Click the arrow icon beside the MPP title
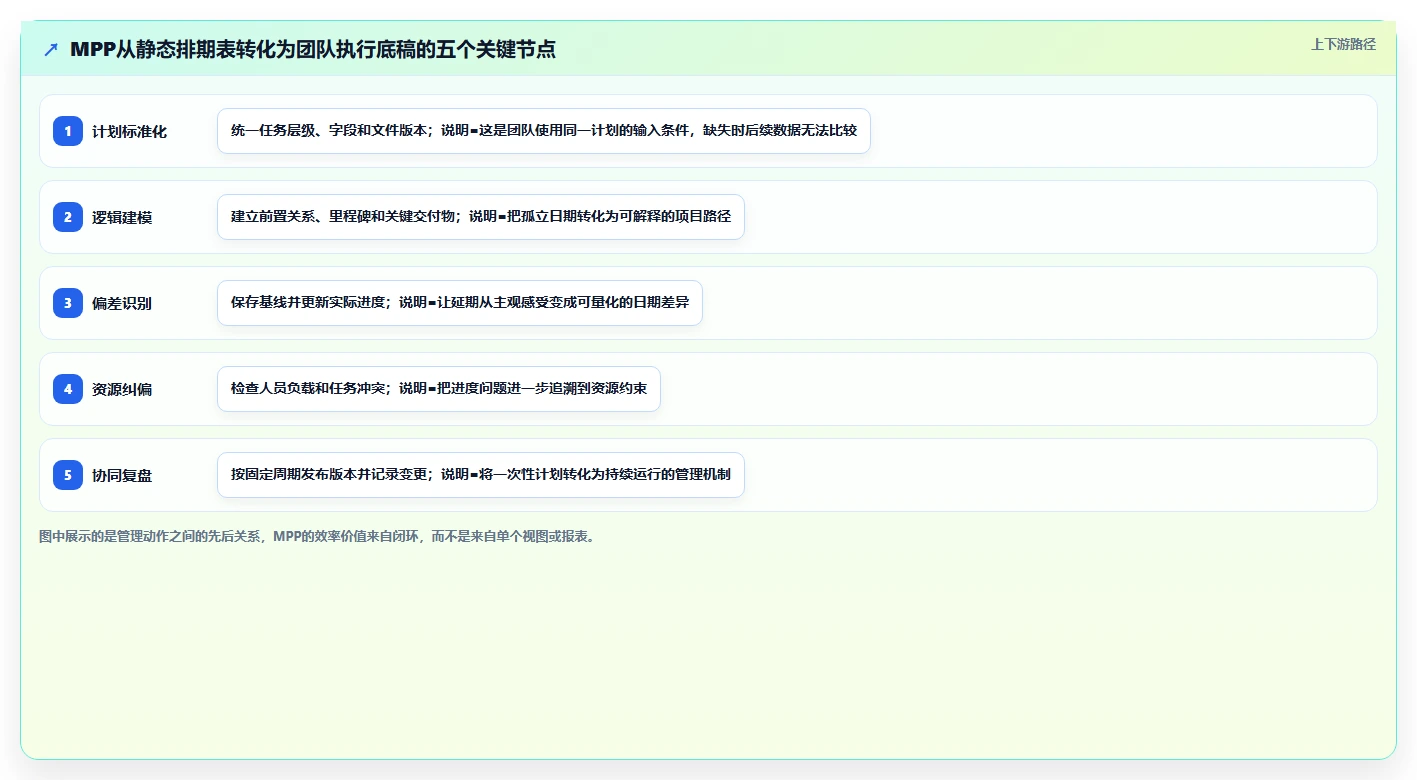The width and height of the screenshot is (1417, 780). click(51, 50)
